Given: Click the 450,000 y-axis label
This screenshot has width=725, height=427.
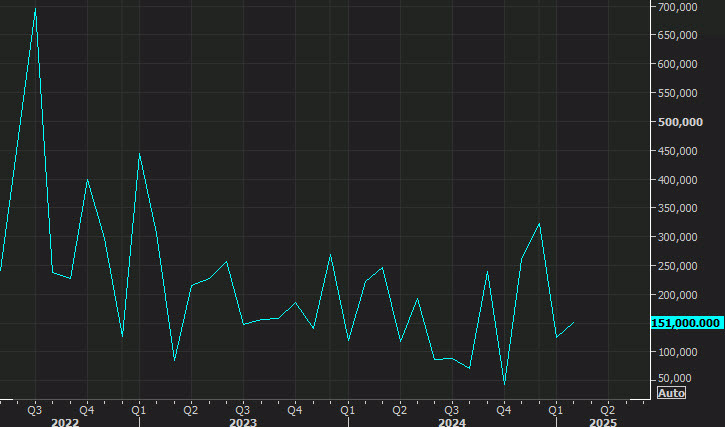Looking at the screenshot, I should coord(677,151).
